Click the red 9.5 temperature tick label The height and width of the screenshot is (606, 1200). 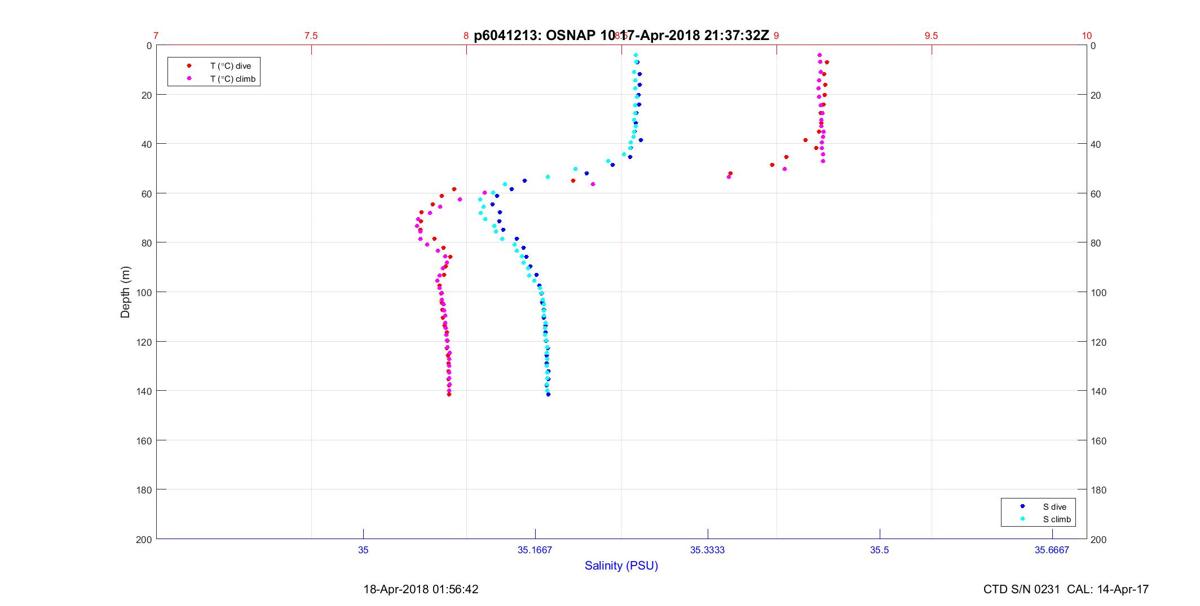(x=931, y=35)
